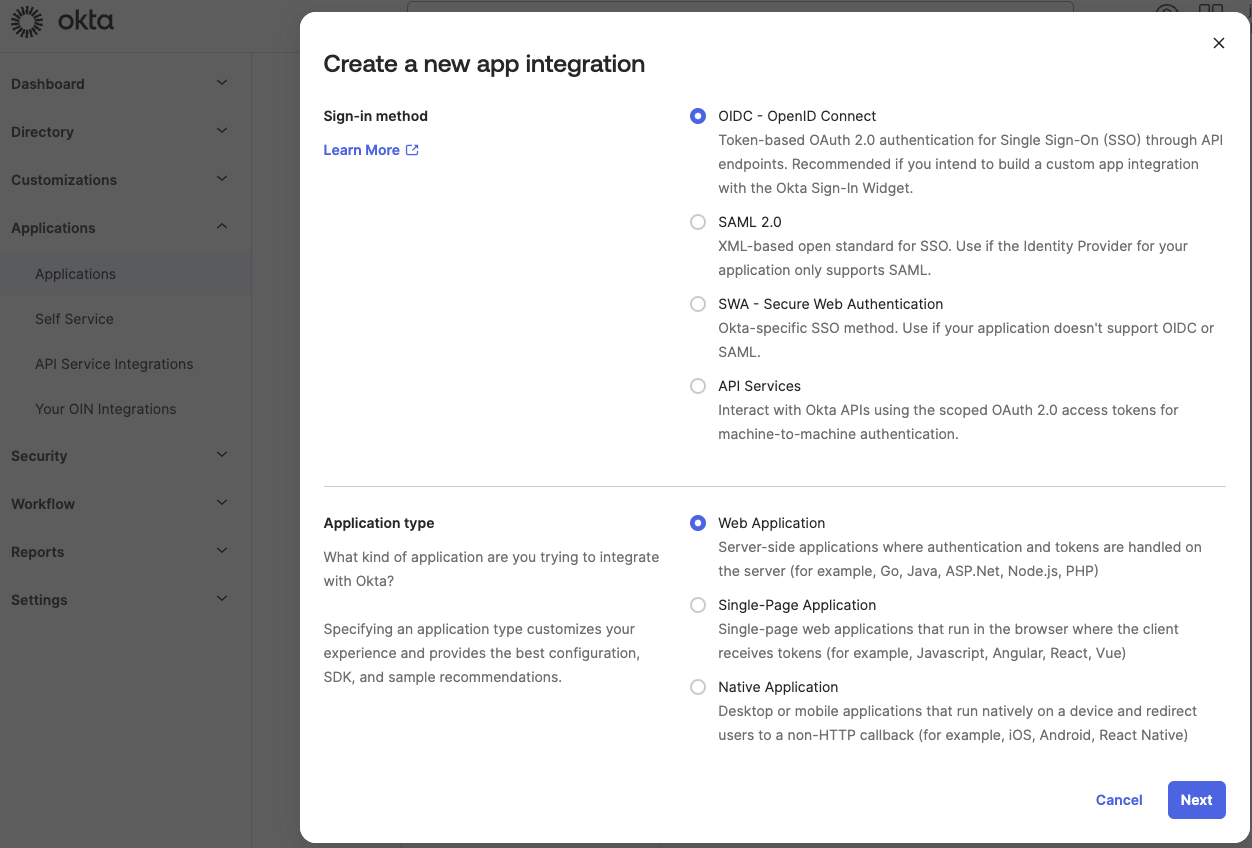Select Native Application radio button
The image size is (1252, 848).
(698, 687)
